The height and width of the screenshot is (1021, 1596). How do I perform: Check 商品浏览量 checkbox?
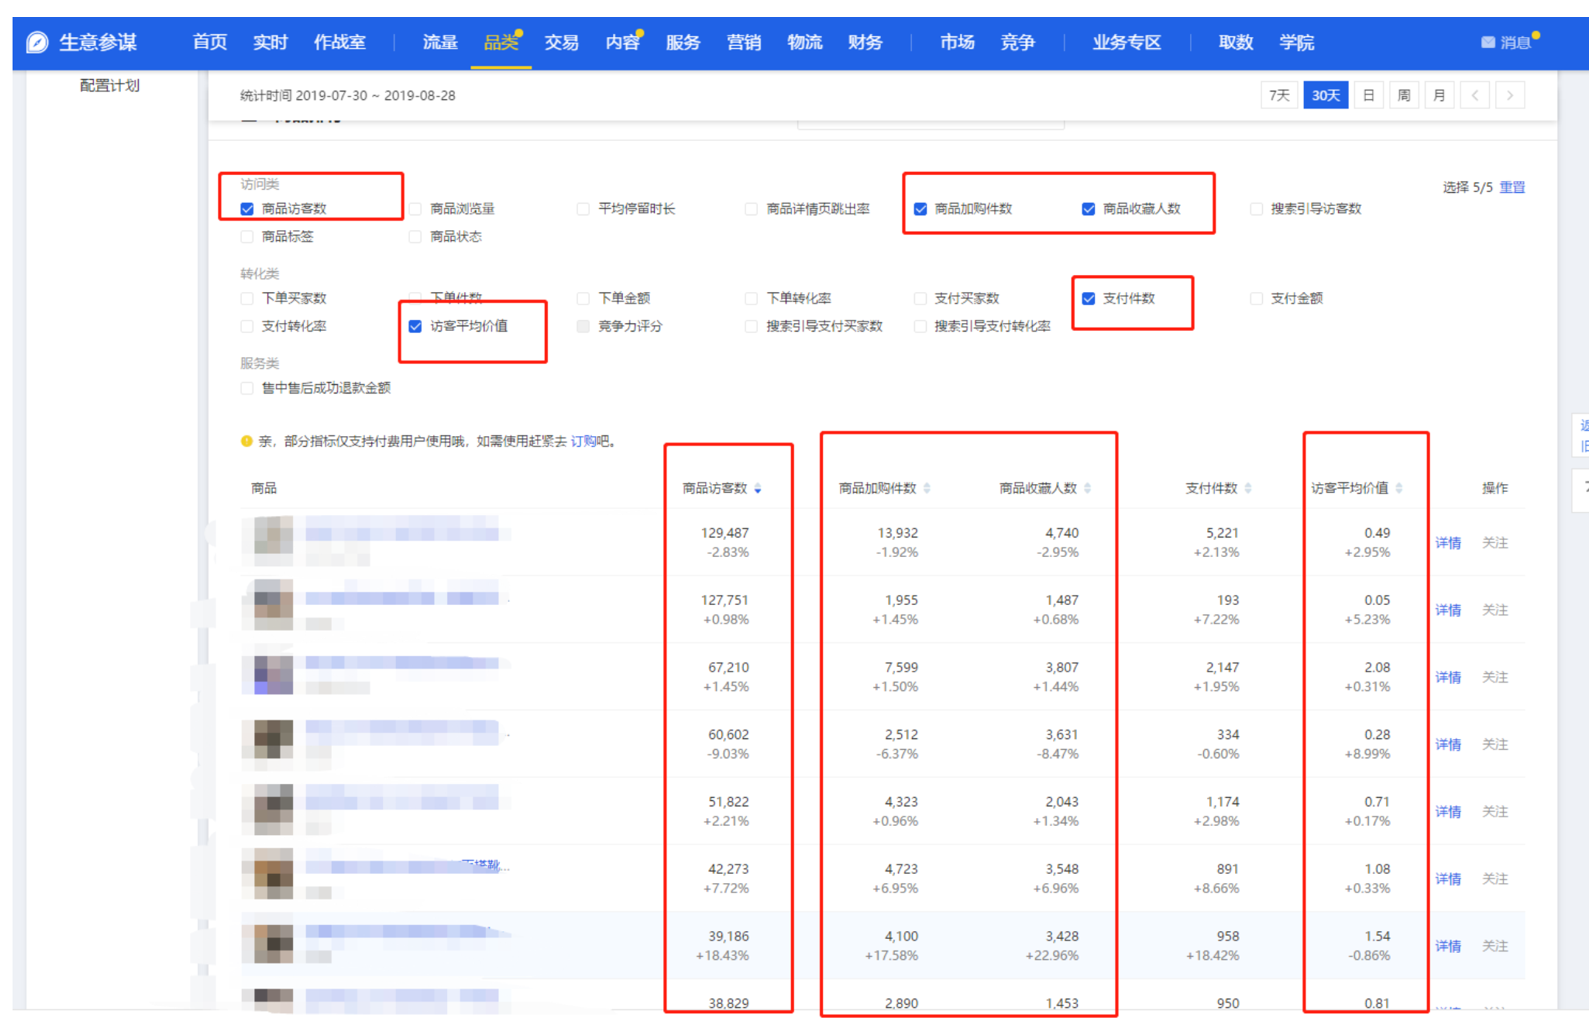click(x=415, y=209)
